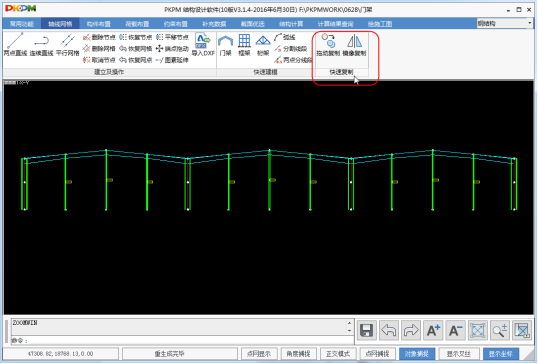Open the structure type dropdown at the top right

pos(504,23)
